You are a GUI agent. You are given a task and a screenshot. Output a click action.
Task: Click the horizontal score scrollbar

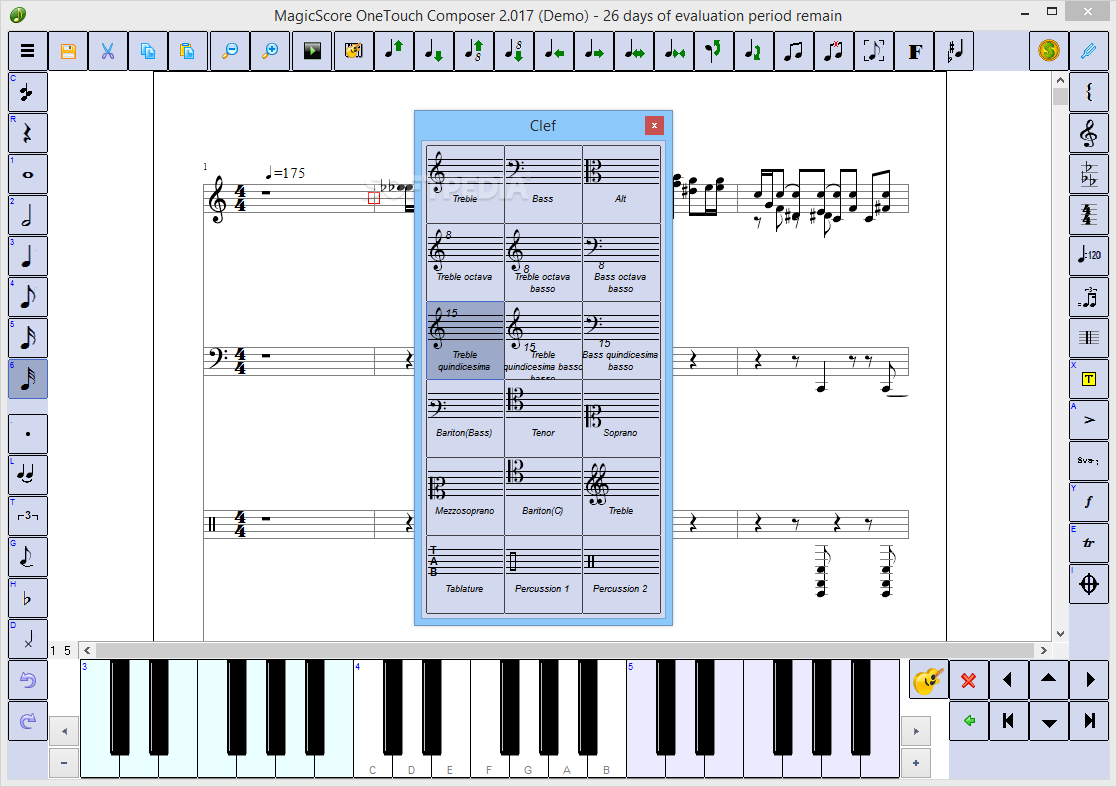pos(564,650)
